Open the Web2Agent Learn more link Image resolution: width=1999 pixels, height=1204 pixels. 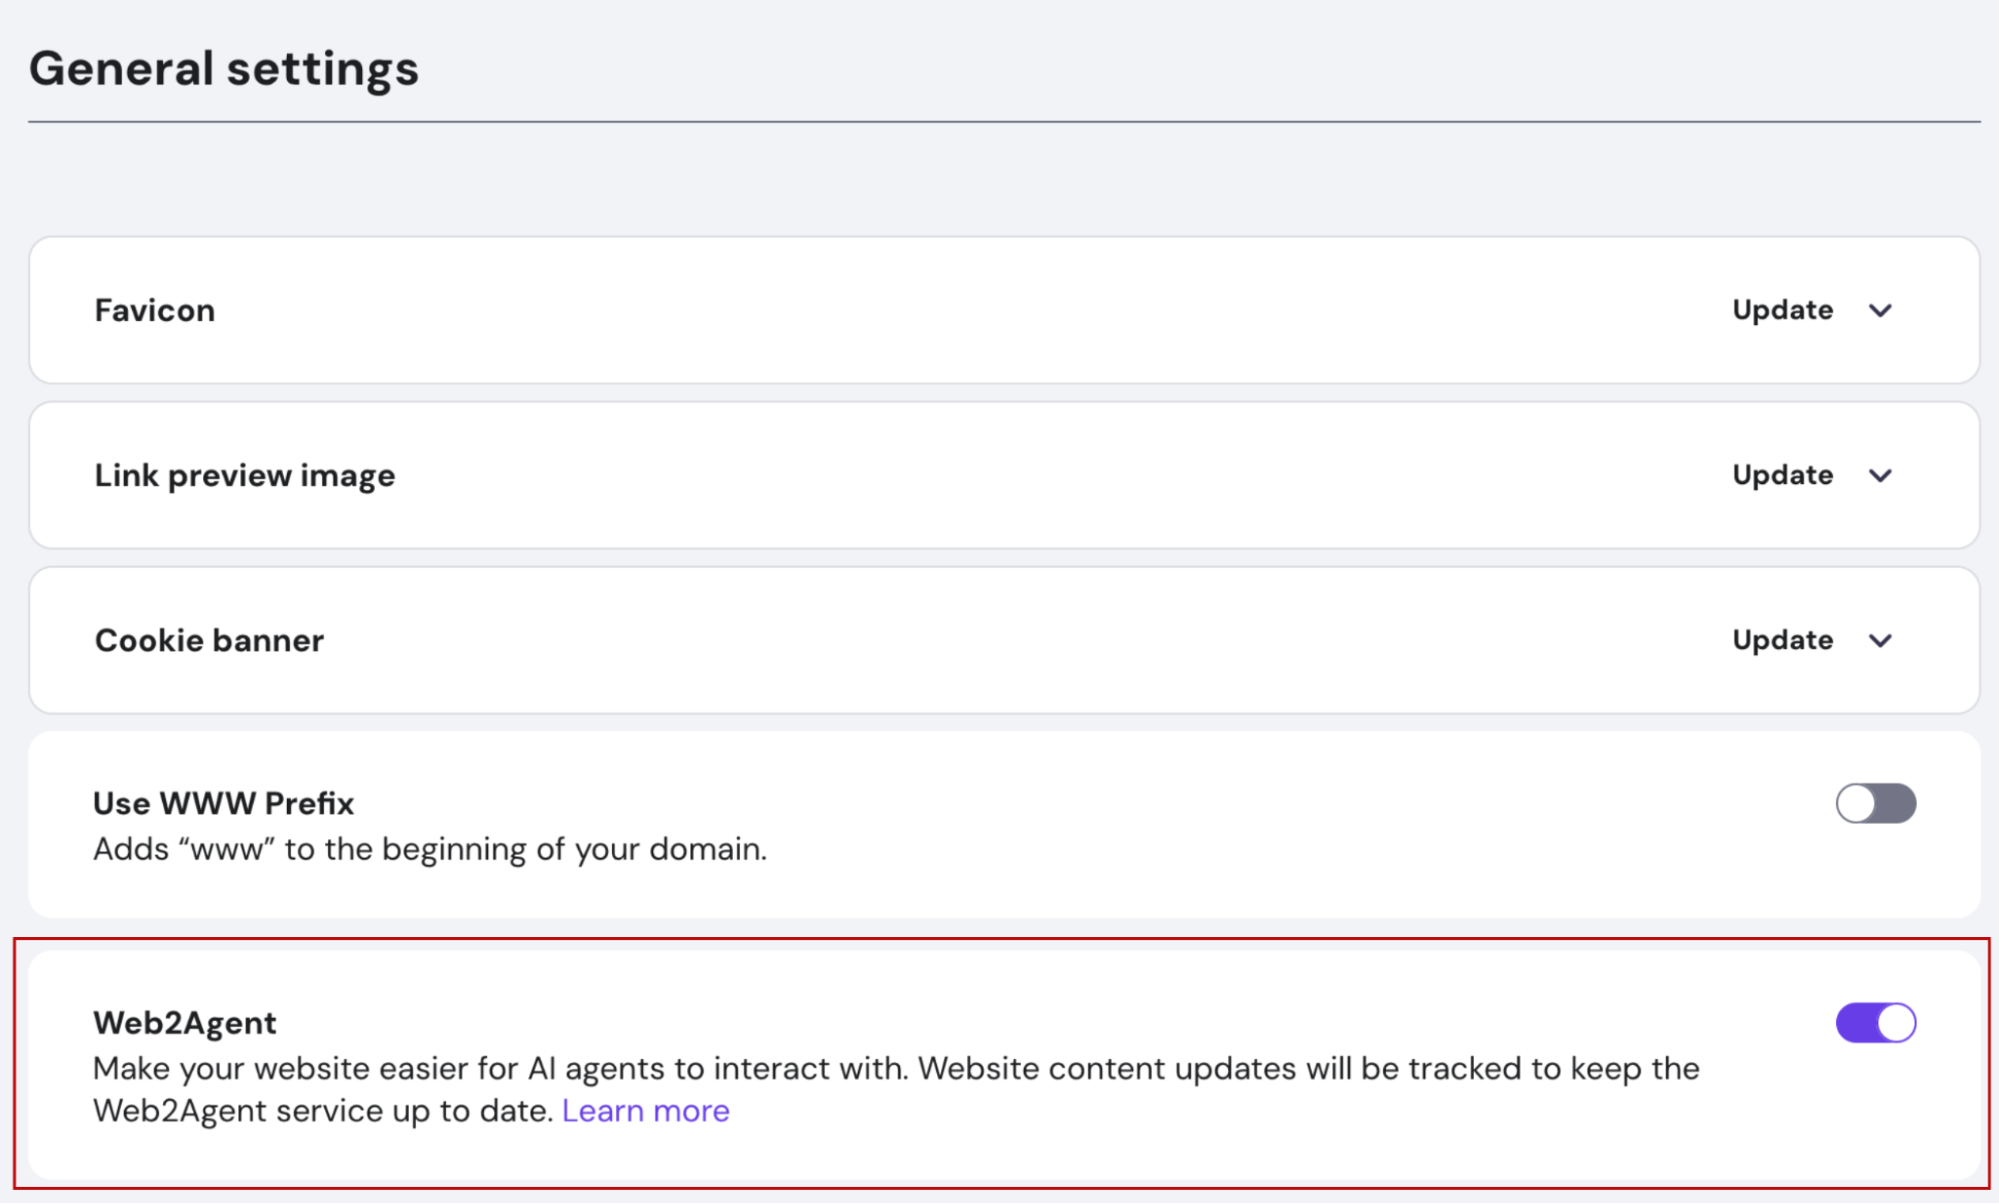pos(645,1111)
